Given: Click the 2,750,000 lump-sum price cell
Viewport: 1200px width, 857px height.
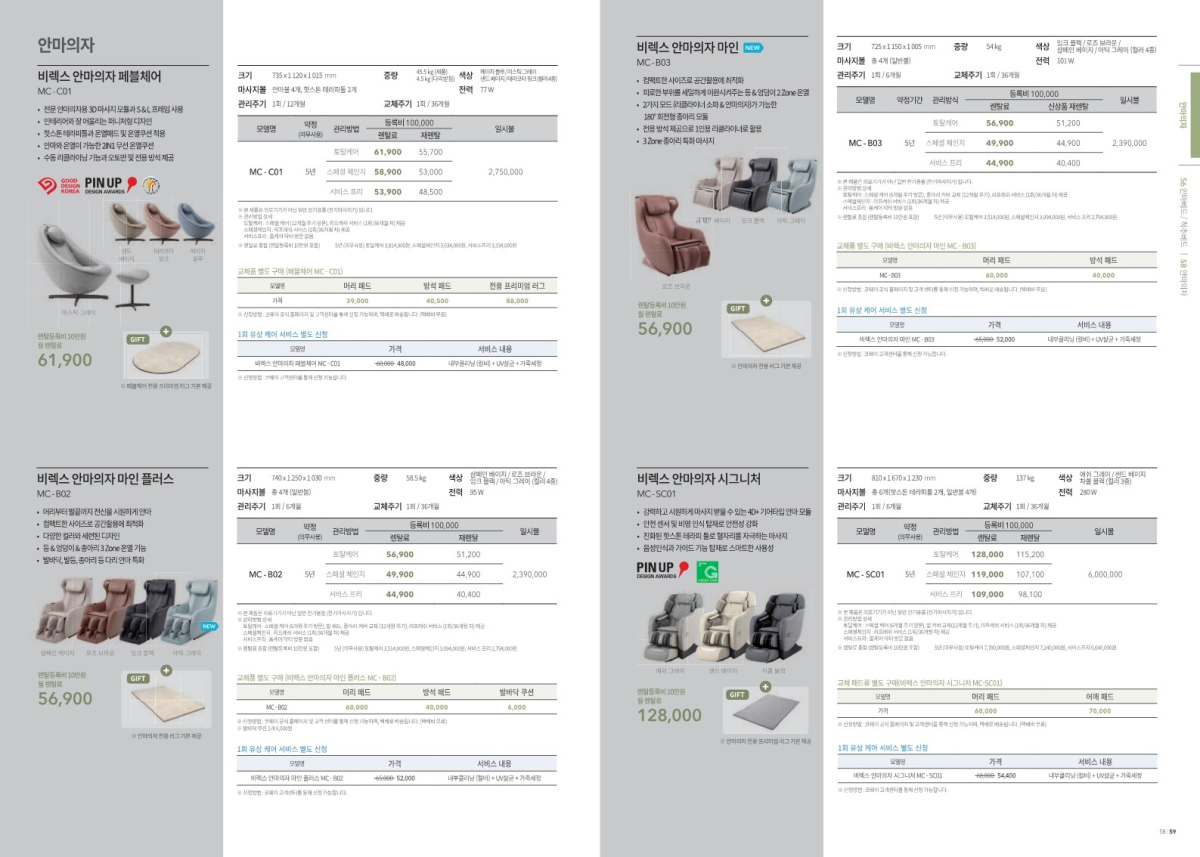Looking at the screenshot, I should click(x=505, y=172).
